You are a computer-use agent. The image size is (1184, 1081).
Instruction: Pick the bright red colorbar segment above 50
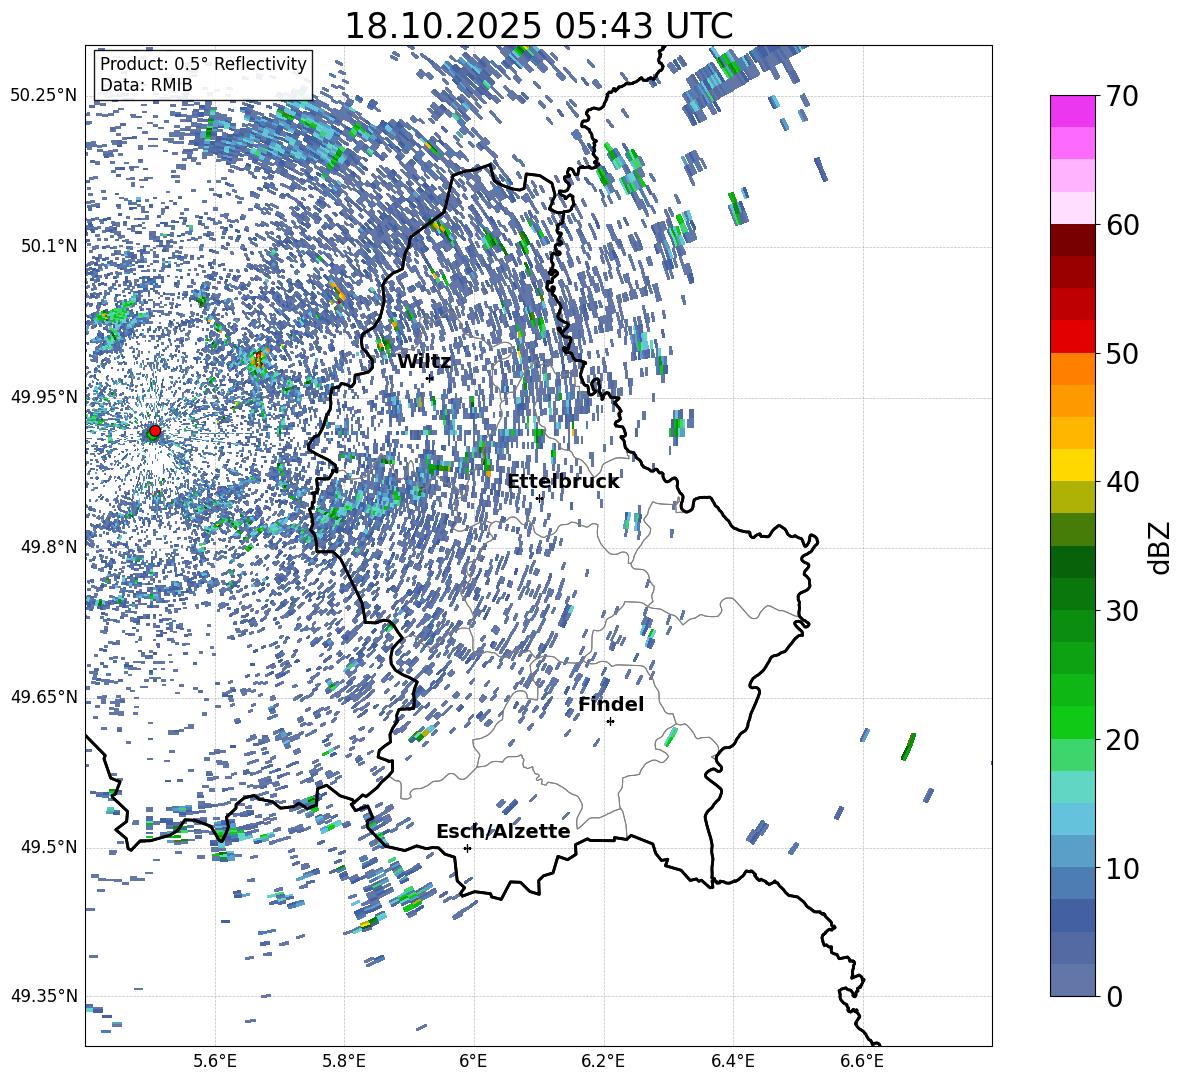(1072, 336)
